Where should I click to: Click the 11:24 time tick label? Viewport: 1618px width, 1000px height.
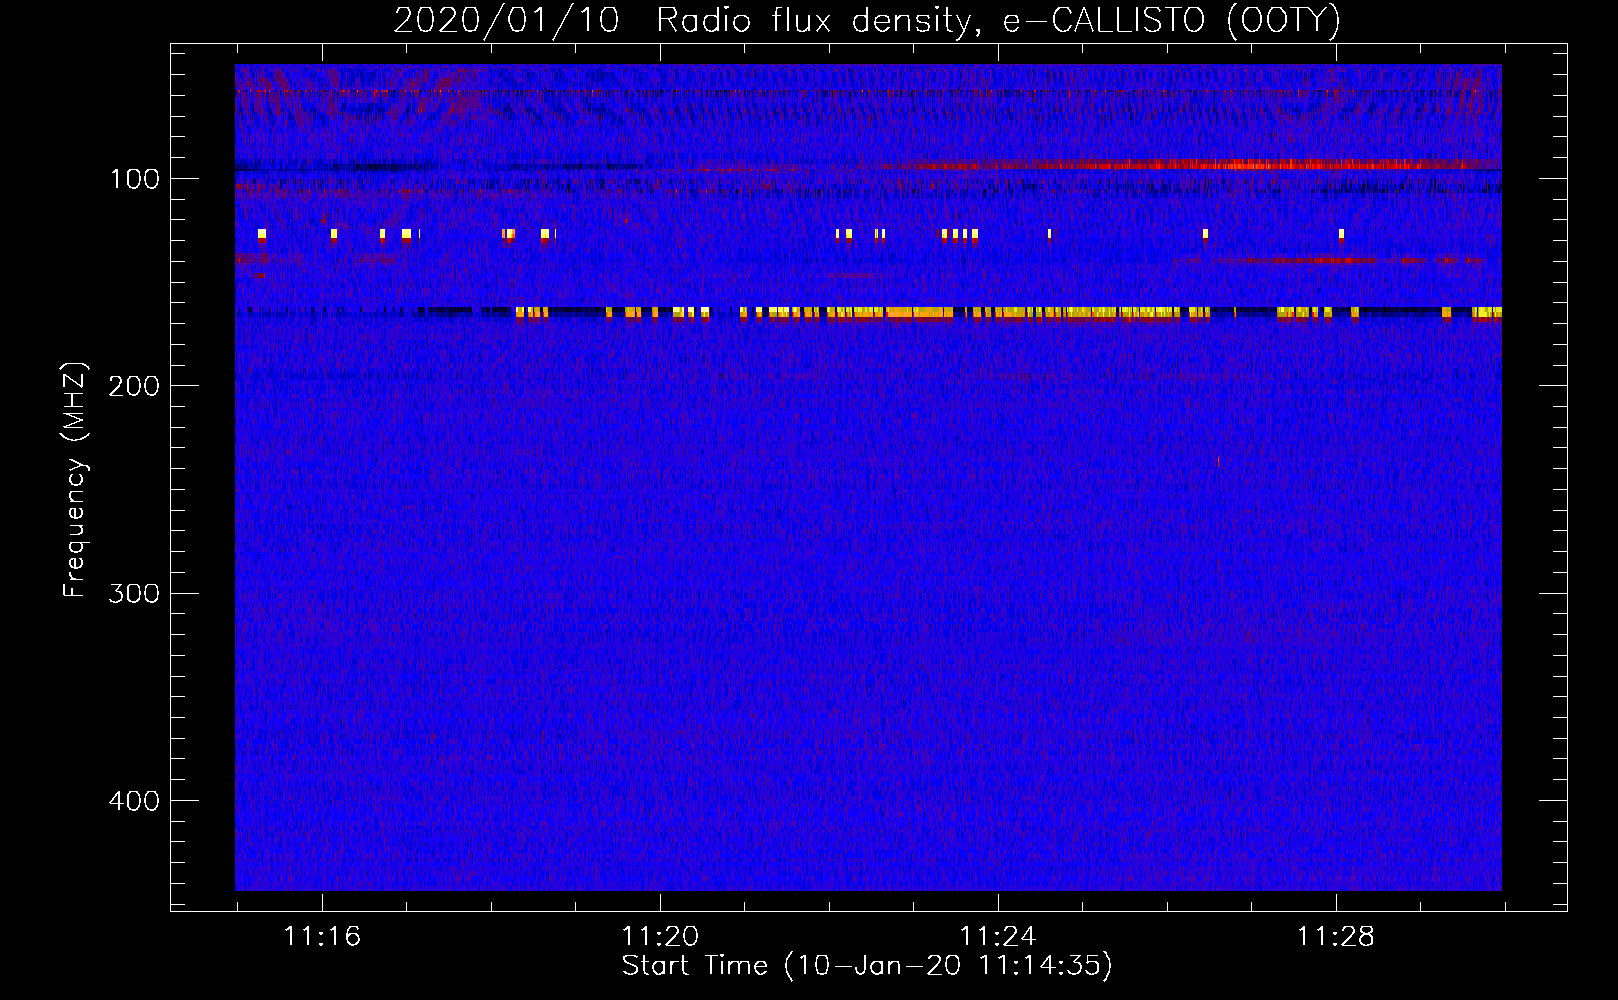pos(998,937)
